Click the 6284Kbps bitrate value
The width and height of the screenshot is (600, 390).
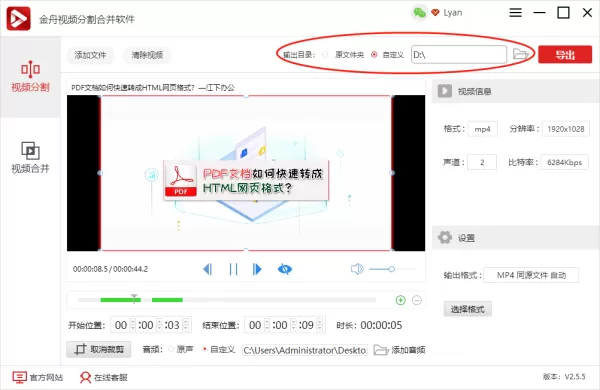click(564, 162)
